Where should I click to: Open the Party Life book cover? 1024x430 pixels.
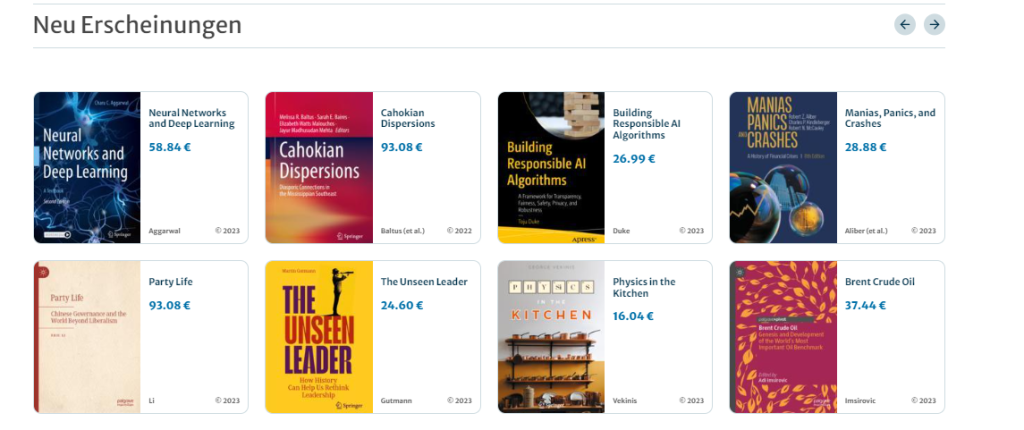[x=87, y=337]
